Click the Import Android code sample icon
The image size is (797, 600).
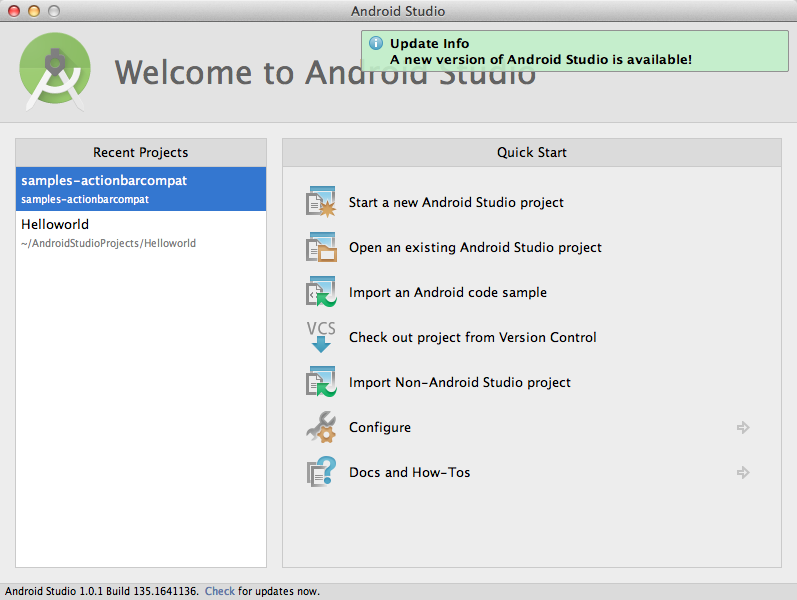[321, 292]
